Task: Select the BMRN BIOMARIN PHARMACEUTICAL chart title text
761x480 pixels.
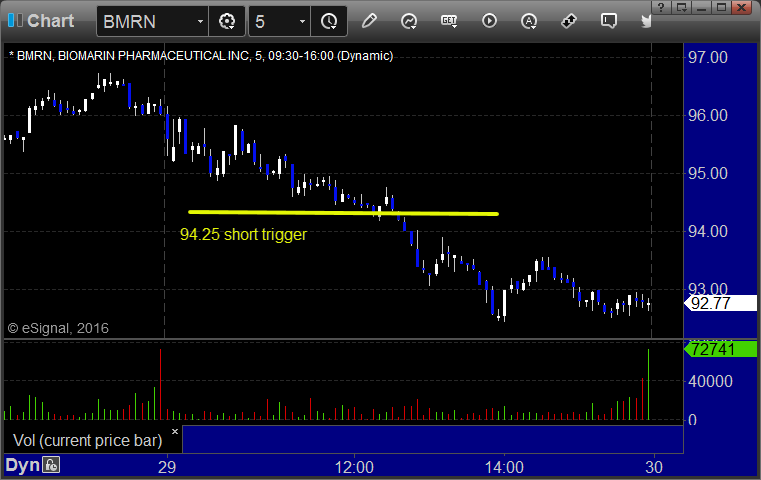Action: [x=201, y=56]
